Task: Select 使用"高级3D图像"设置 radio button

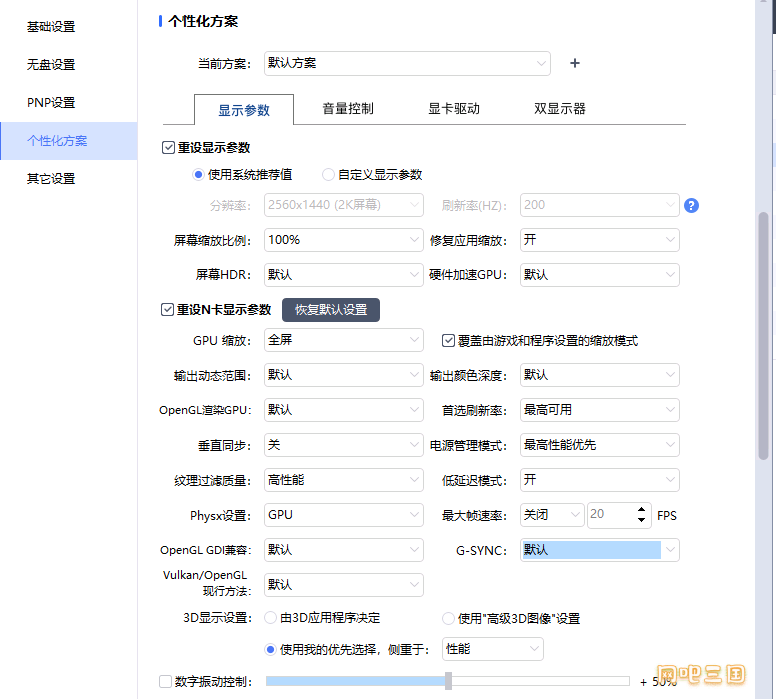Action: coord(448,618)
